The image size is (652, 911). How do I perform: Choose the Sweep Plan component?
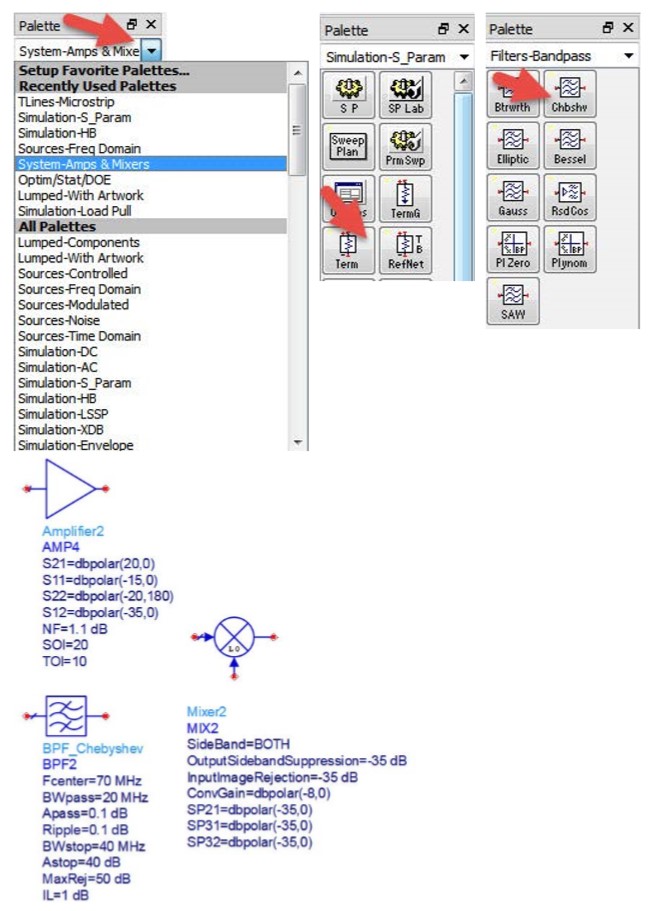click(349, 147)
